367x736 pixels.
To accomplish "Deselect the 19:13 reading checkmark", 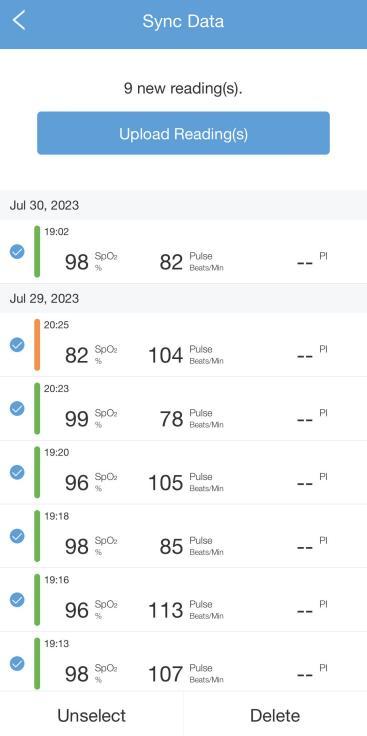I will [17, 663].
